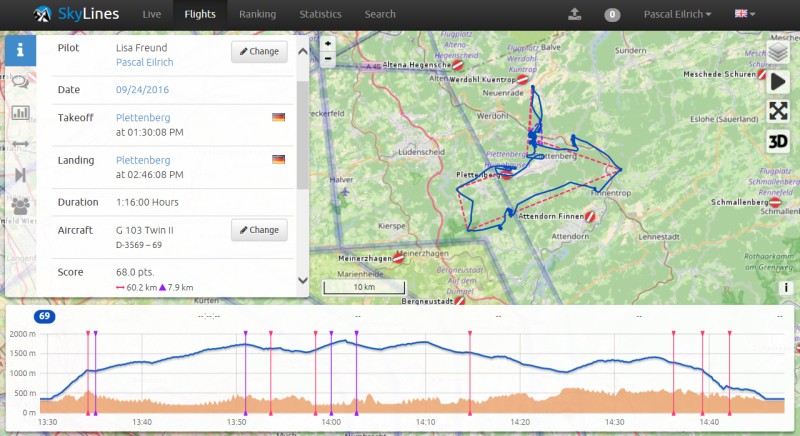Toggle the 3D map view

pos(778,141)
